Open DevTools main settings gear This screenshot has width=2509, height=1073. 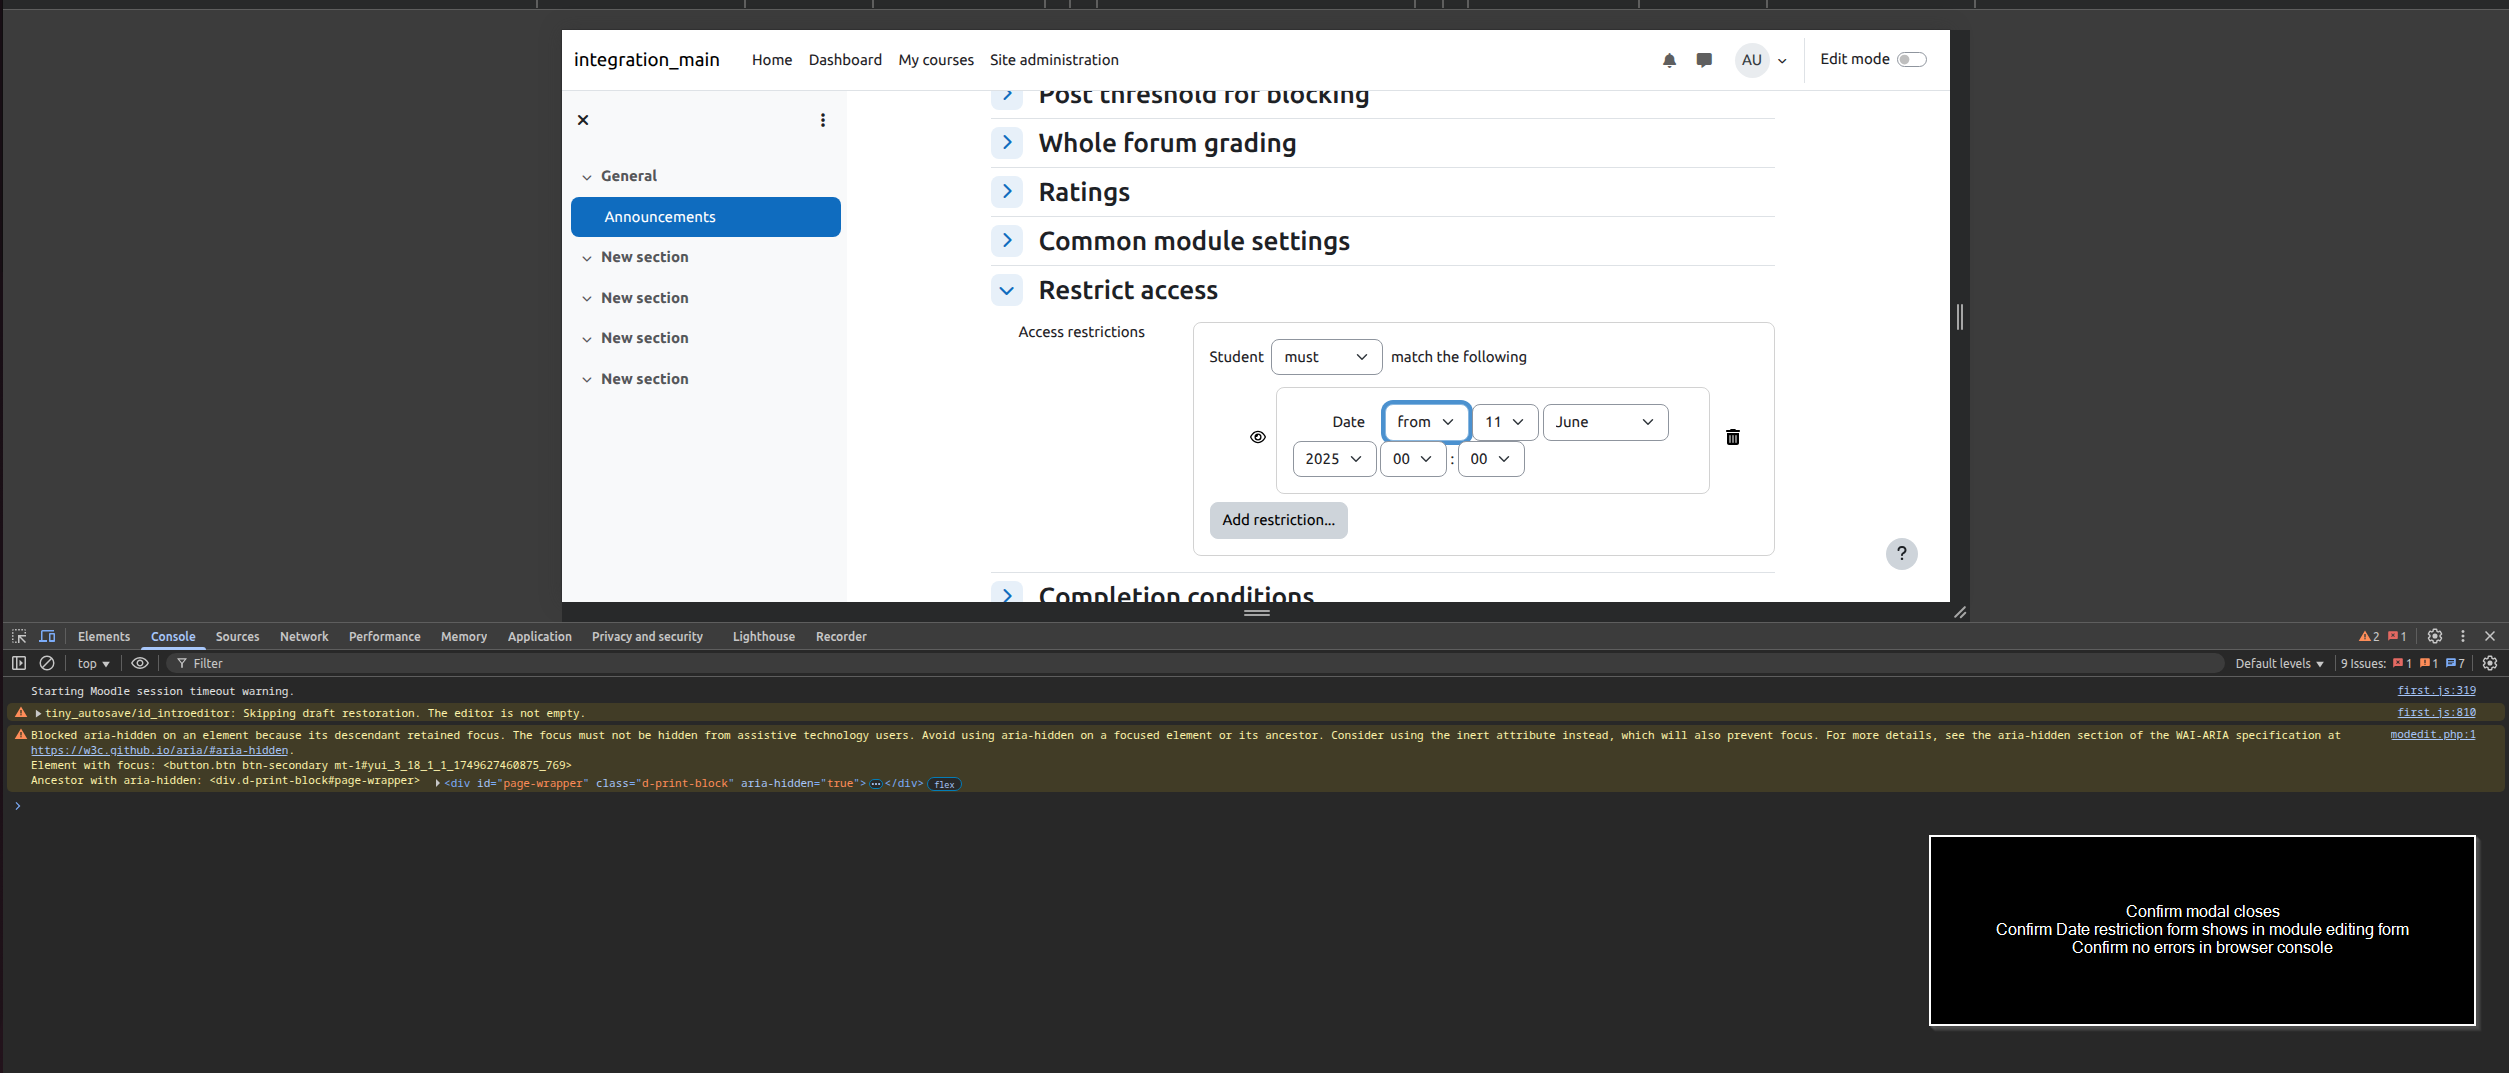point(2435,636)
